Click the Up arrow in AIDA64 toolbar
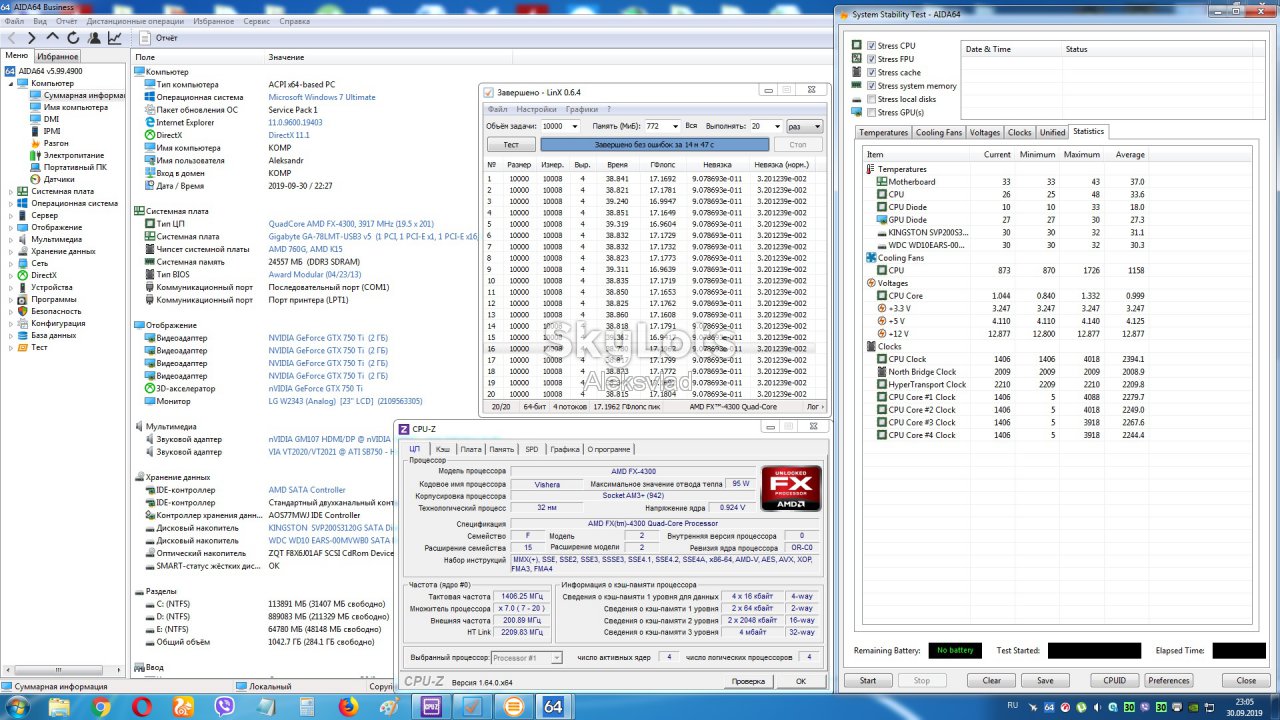Image resolution: width=1280 pixels, height=720 pixels. pos(53,38)
